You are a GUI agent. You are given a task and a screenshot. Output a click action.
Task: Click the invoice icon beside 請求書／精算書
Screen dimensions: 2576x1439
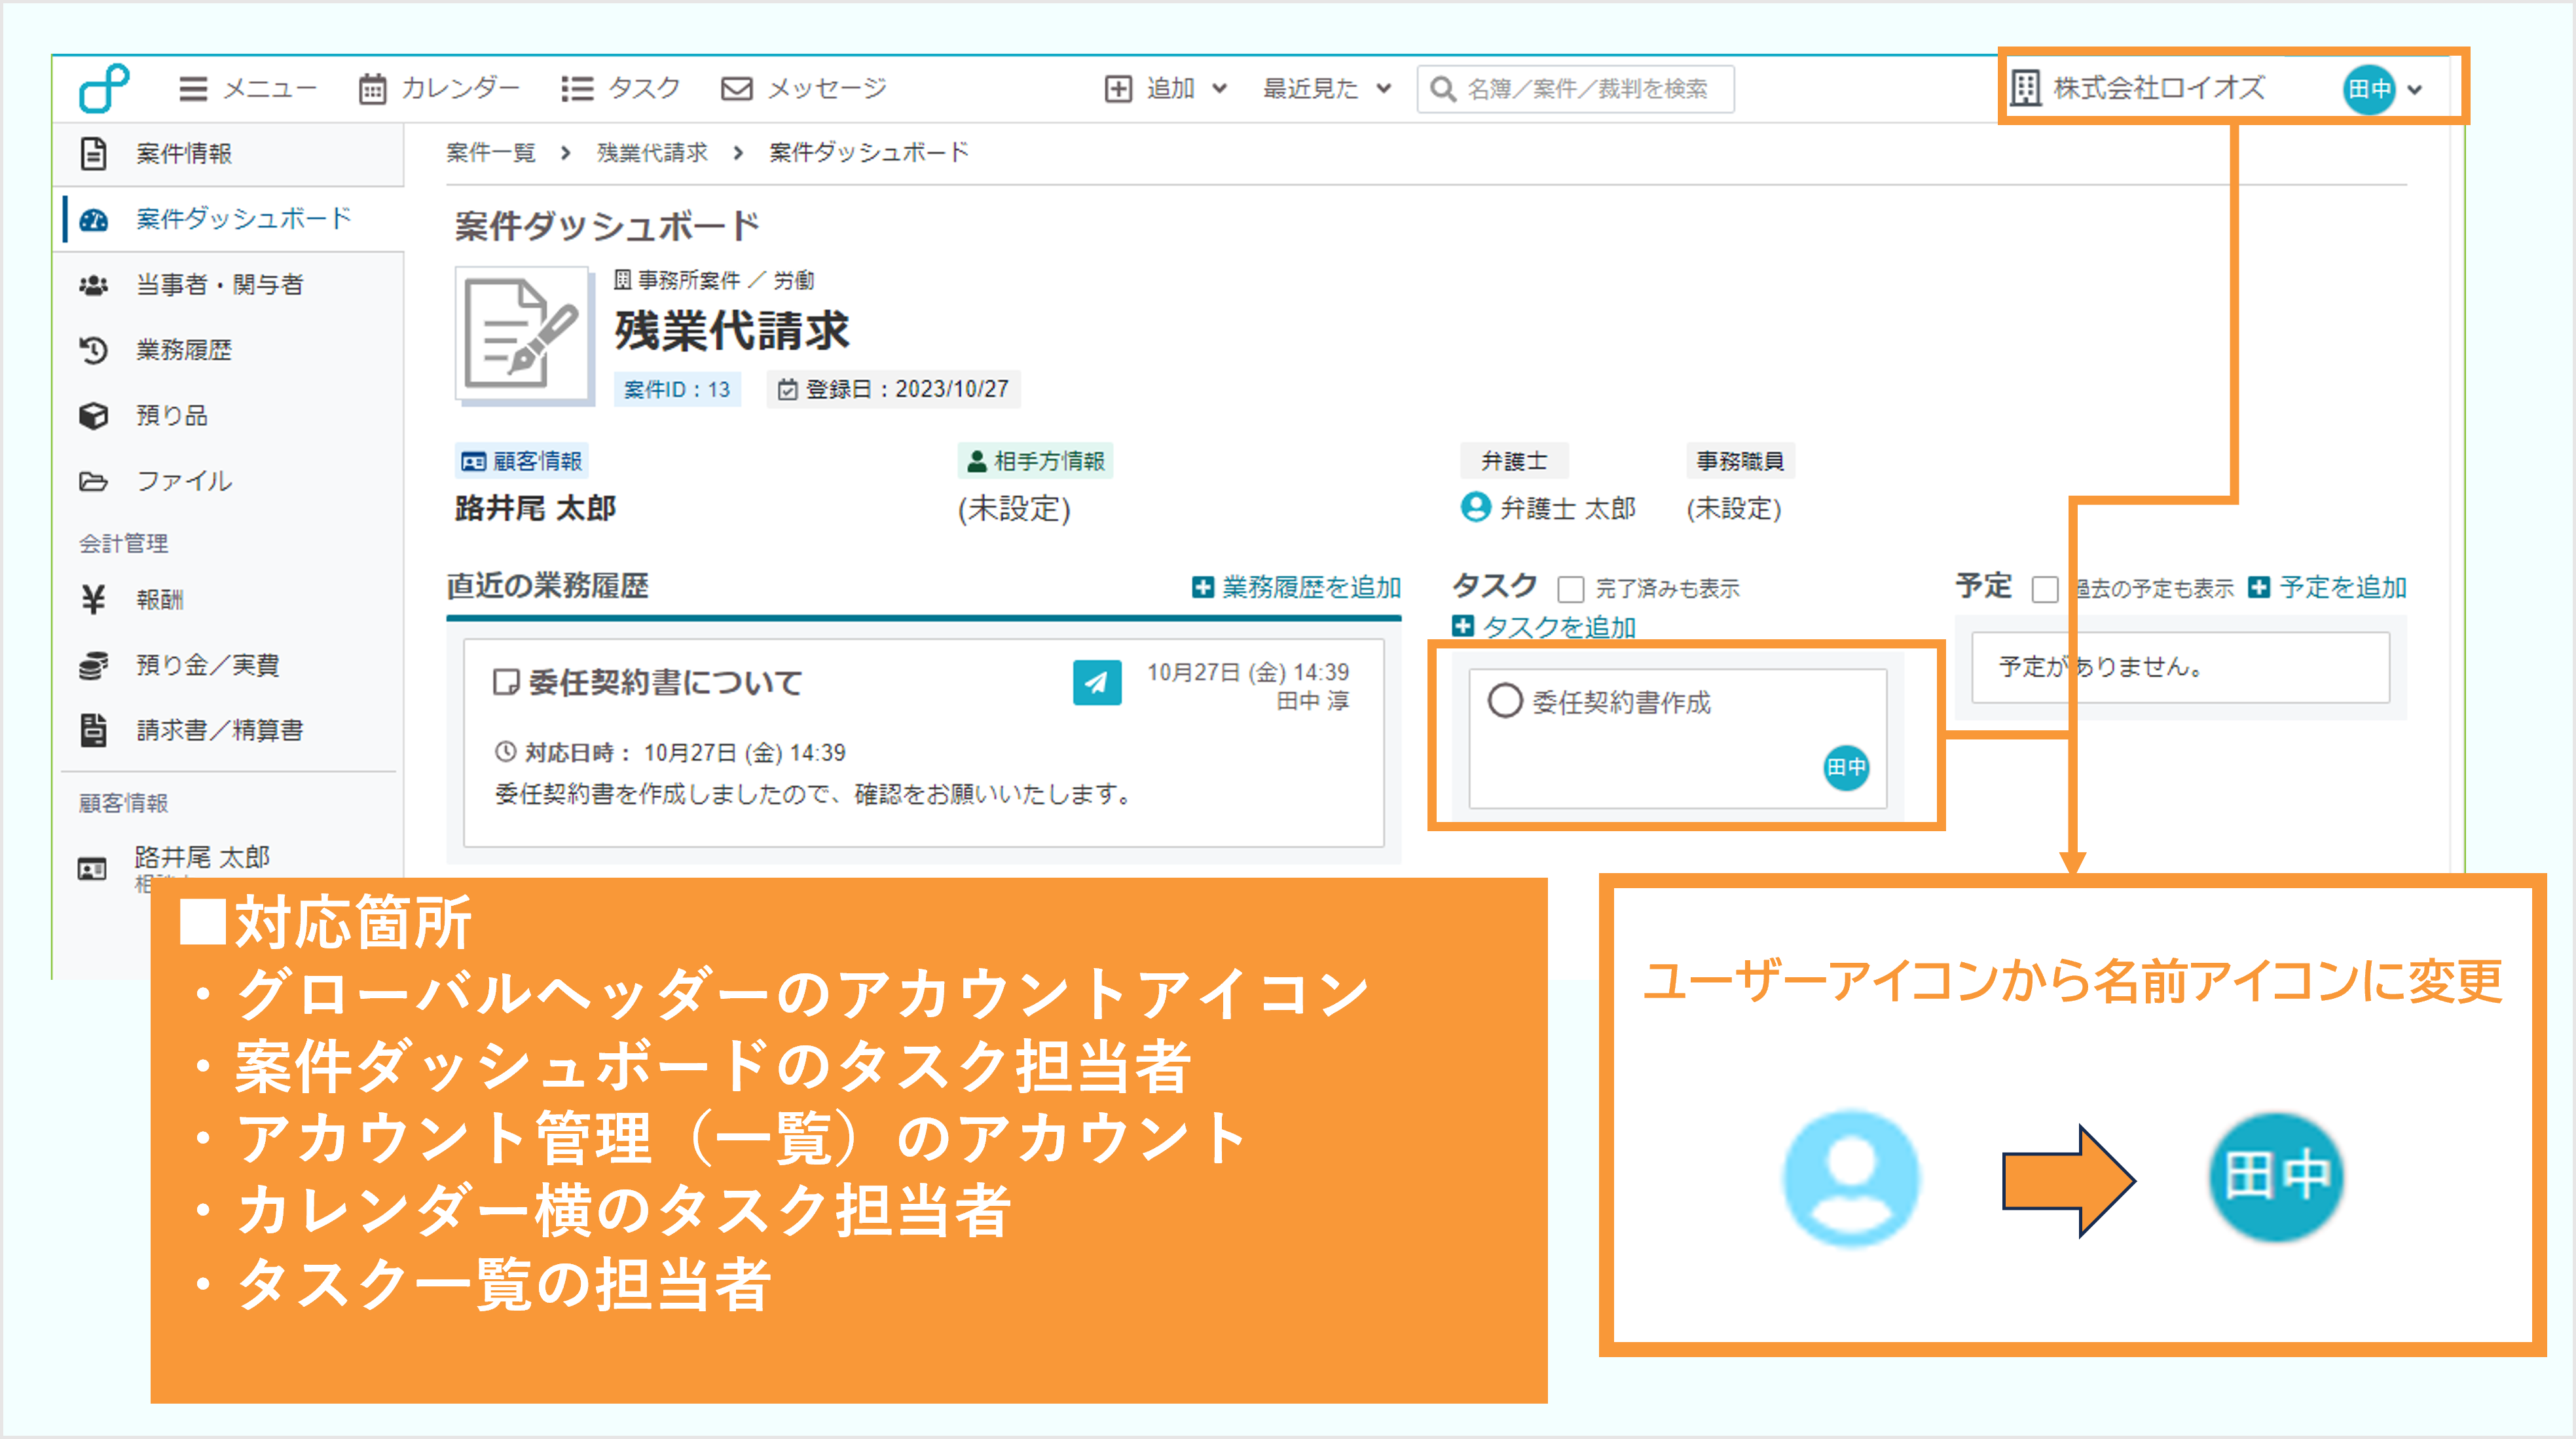[93, 731]
